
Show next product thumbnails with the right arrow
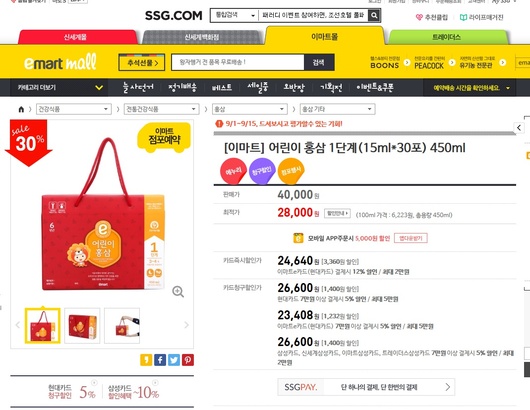186,325
